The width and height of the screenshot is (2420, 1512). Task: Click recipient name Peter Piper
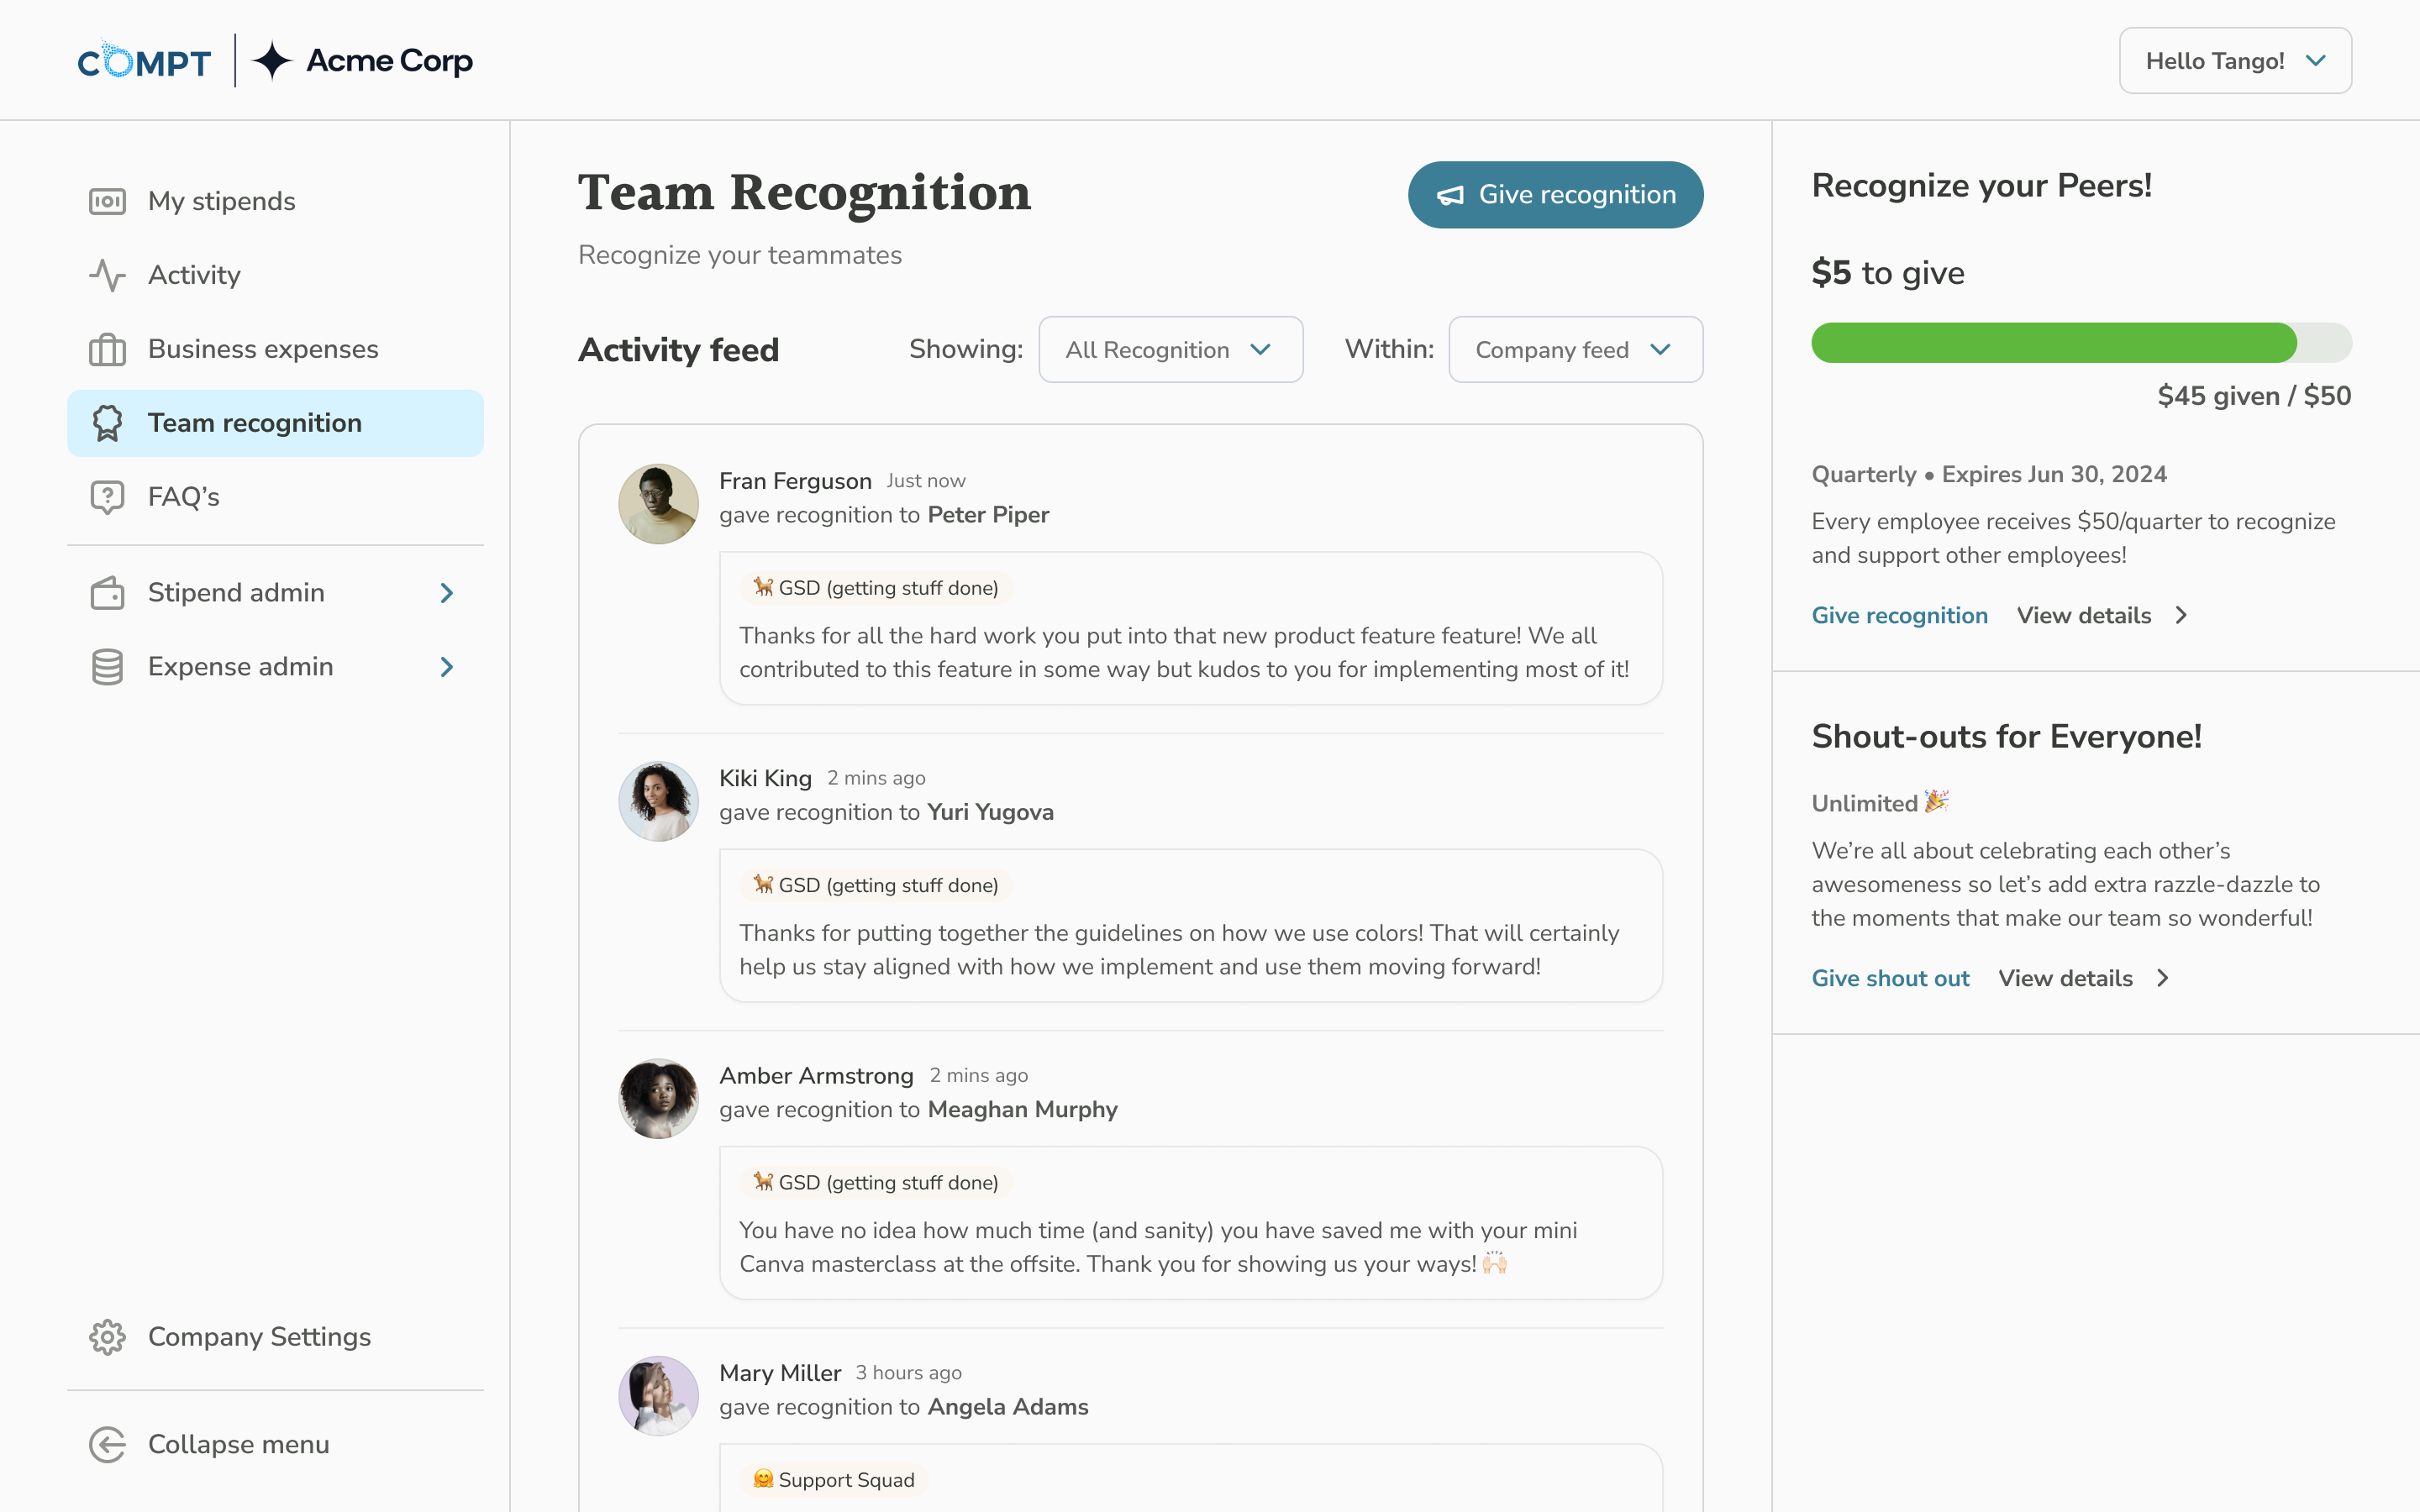[988, 515]
